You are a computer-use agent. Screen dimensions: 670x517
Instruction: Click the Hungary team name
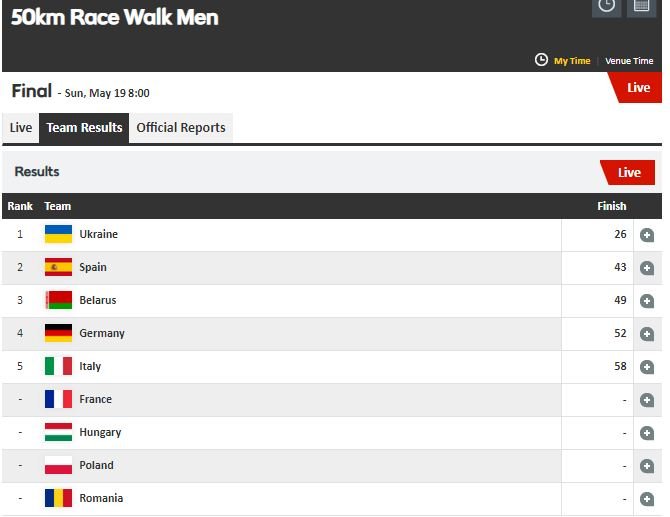pyautogui.click(x=100, y=432)
